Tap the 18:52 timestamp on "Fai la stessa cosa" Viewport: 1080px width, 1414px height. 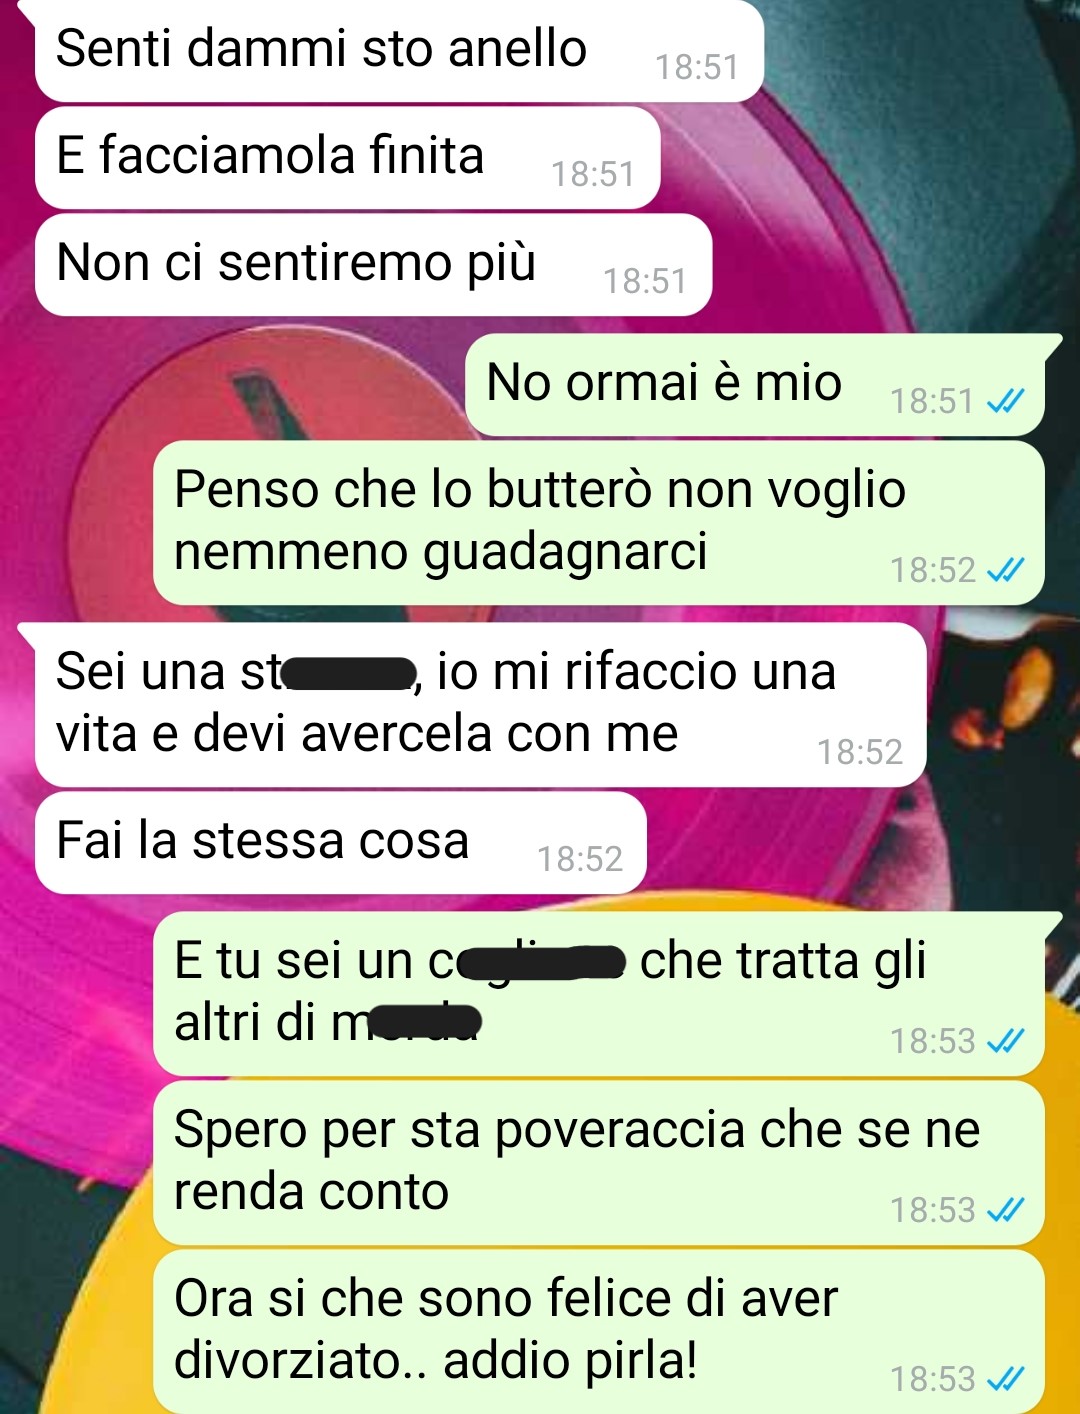(580, 859)
